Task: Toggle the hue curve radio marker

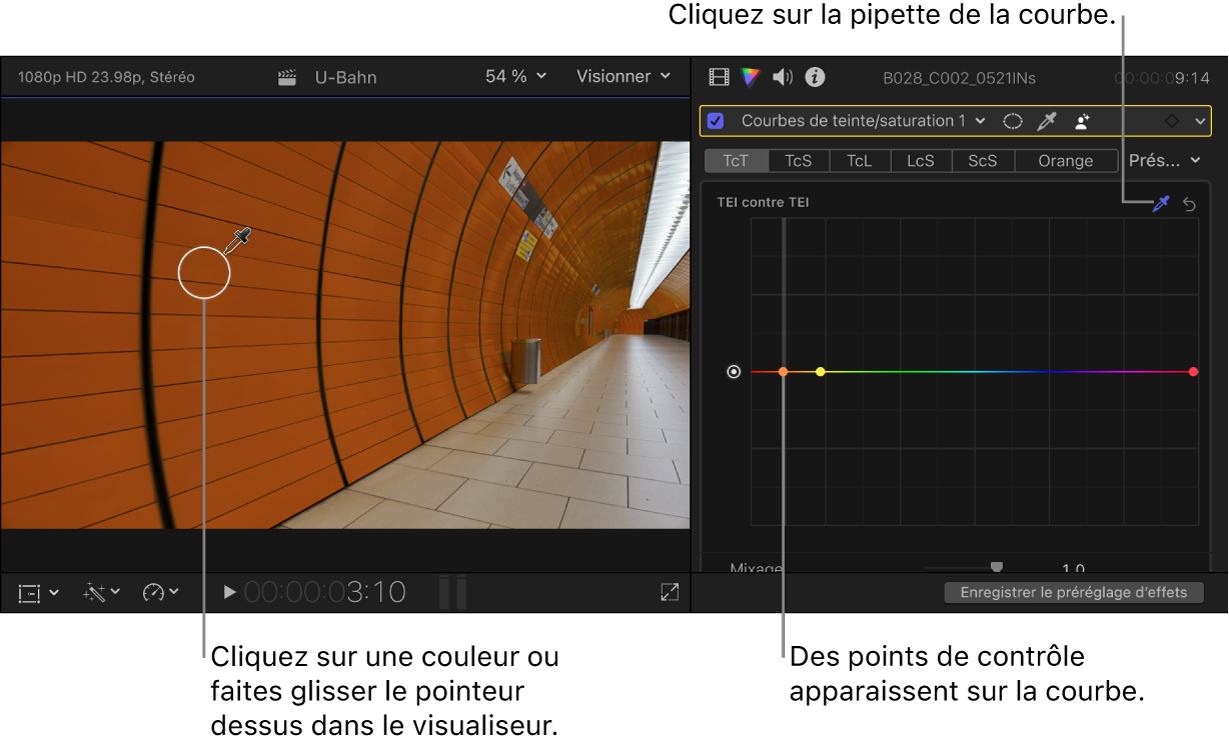Action: tap(734, 372)
